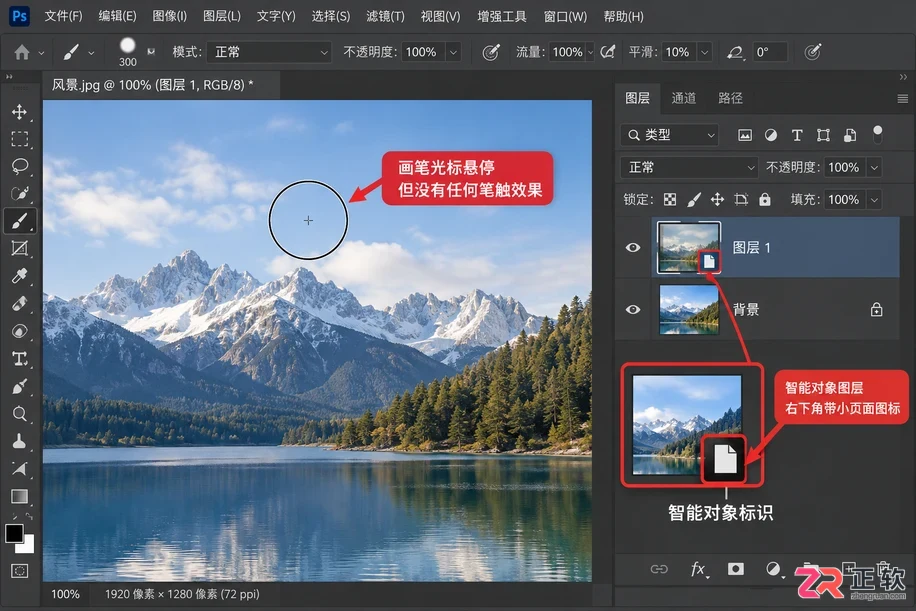Image resolution: width=916 pixels, height=611 pixels.
Task: Open layer 不透明度 dropdown arrow in Layers panel
Action: point(875,168)
